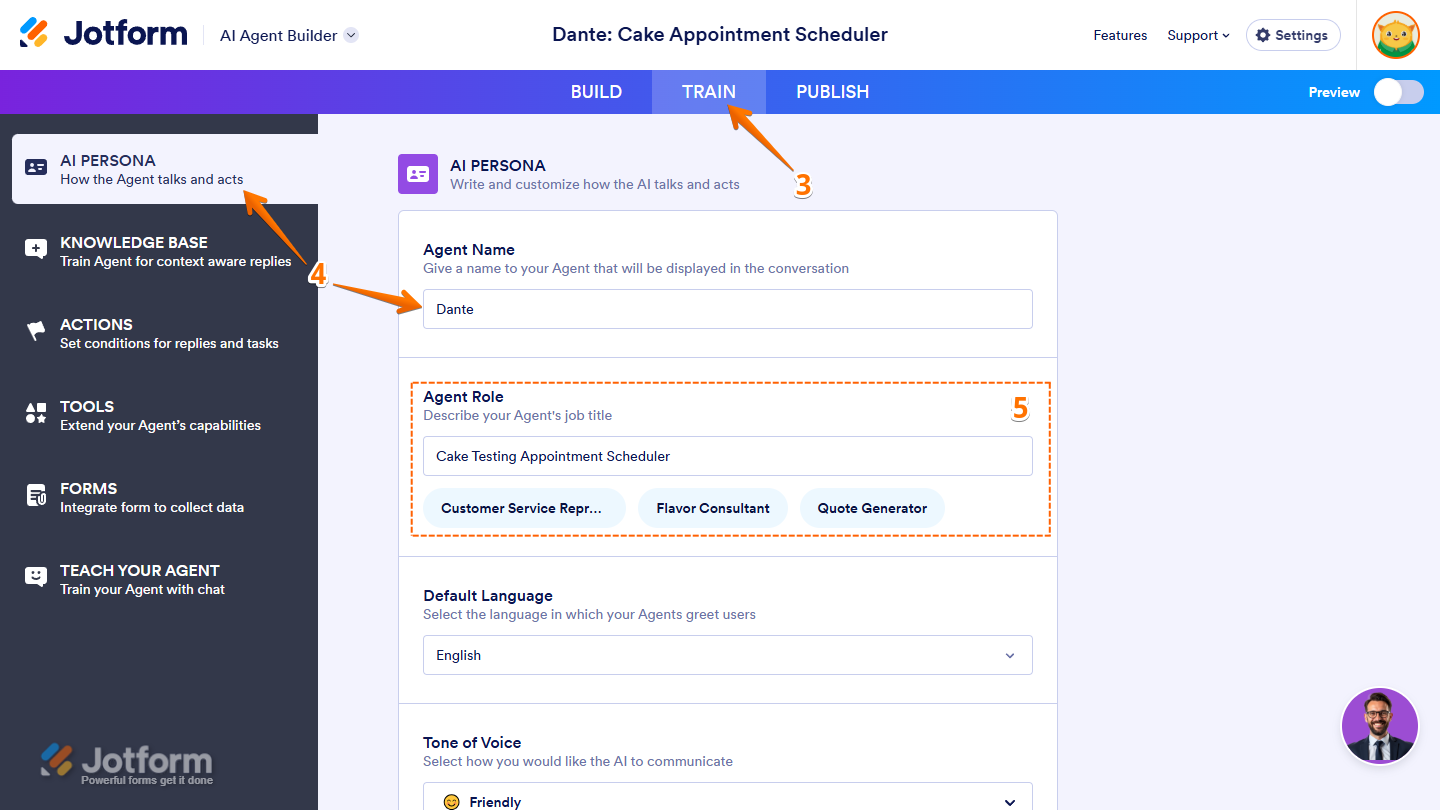Click the Teach Your Agent smiley icon
This screenshot has height=810, width=1440.
click(x=36, y=578)
